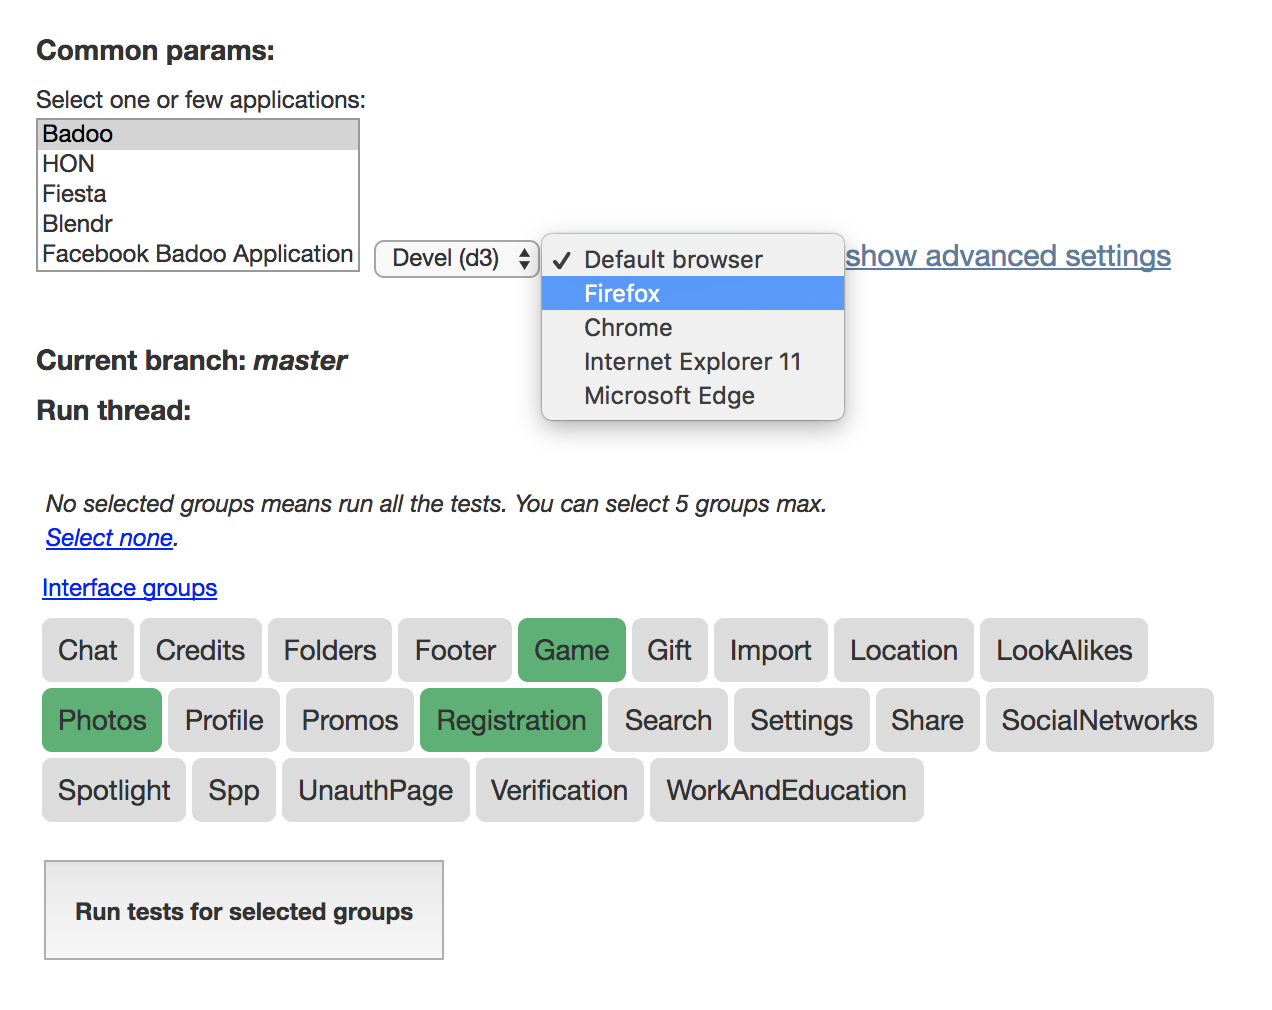Deselect the Game group toggle
This screenshot has height=1010, width=1272.
point(571,650)
